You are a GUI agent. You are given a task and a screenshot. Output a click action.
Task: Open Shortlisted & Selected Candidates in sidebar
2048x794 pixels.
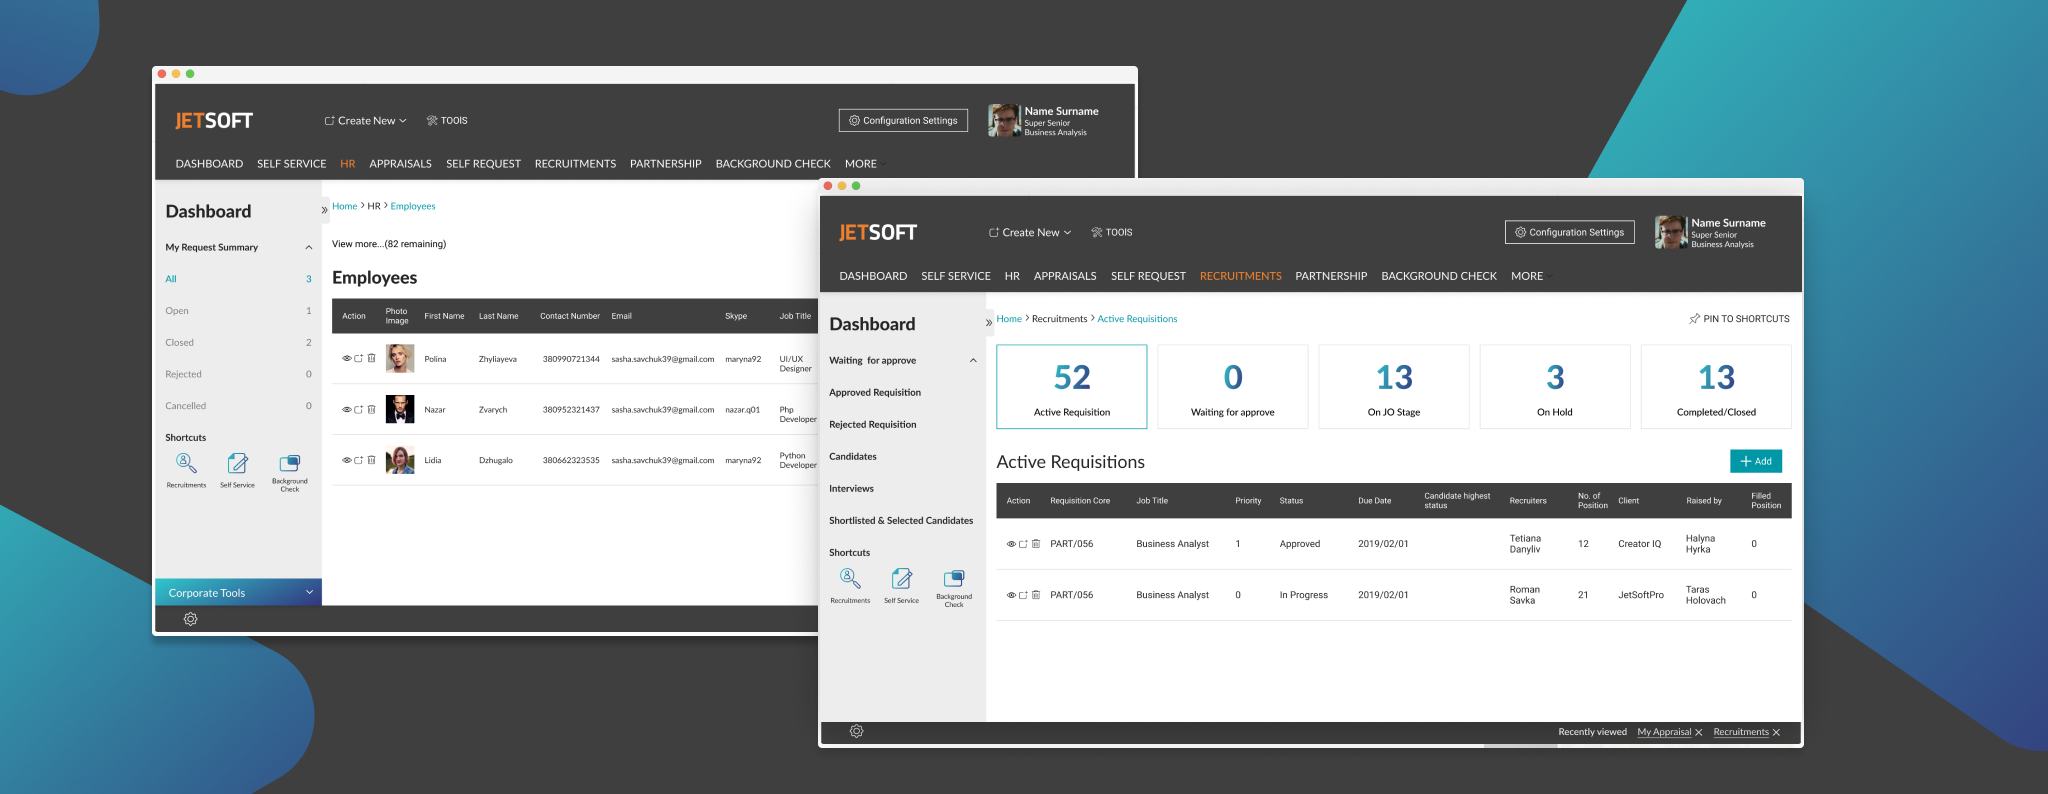(x=901, y=521)
